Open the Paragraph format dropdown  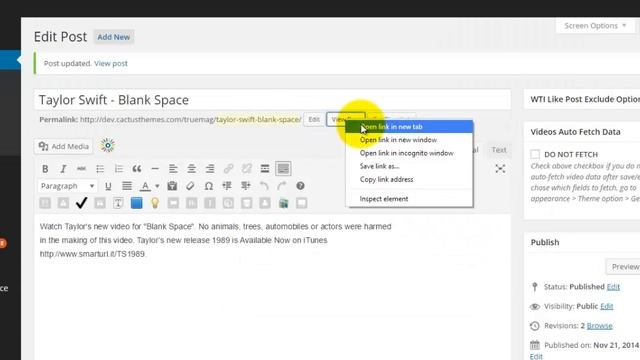pyautogui.click(x=67, y=186)
